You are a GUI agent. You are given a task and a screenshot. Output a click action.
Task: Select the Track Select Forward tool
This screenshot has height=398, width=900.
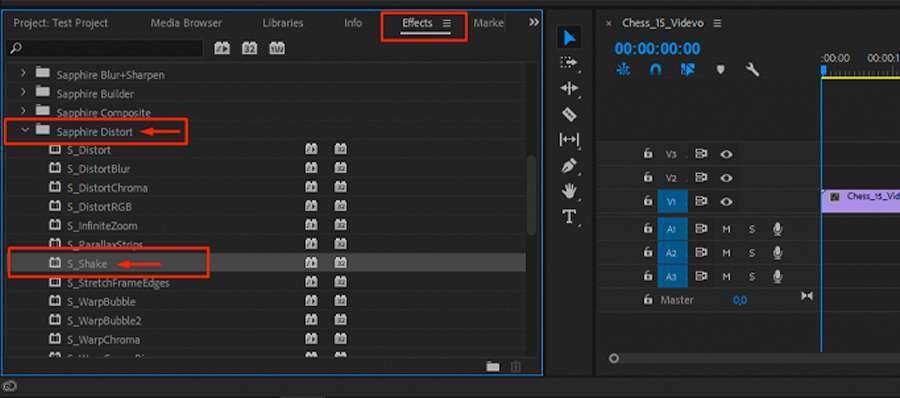(568, 63)
